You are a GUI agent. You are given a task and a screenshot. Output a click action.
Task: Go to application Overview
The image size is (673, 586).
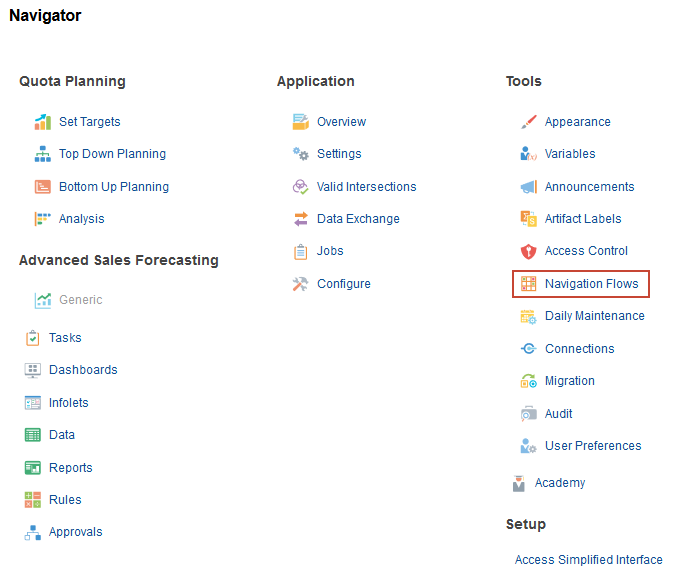coord(341,122)
